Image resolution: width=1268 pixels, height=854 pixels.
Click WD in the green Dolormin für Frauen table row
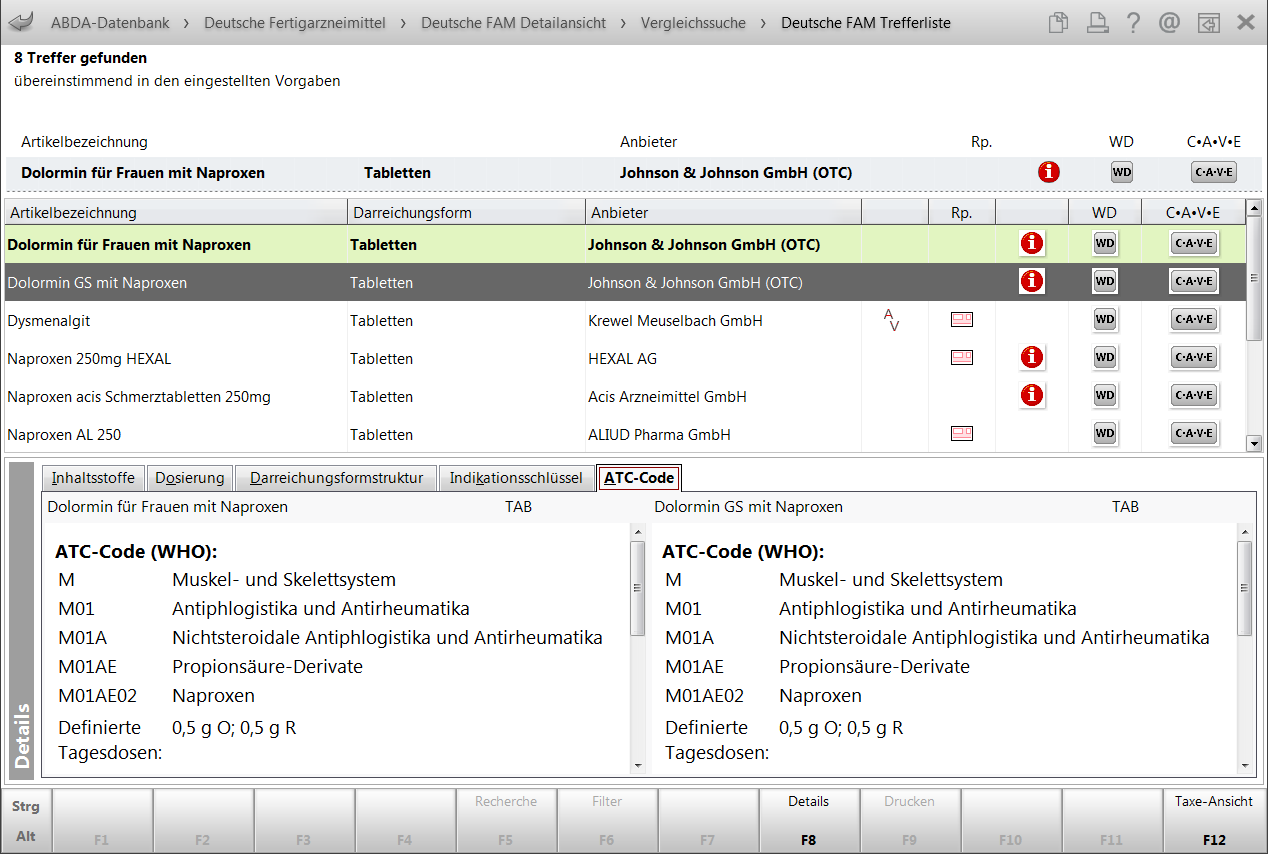(x=1105, y=243)
